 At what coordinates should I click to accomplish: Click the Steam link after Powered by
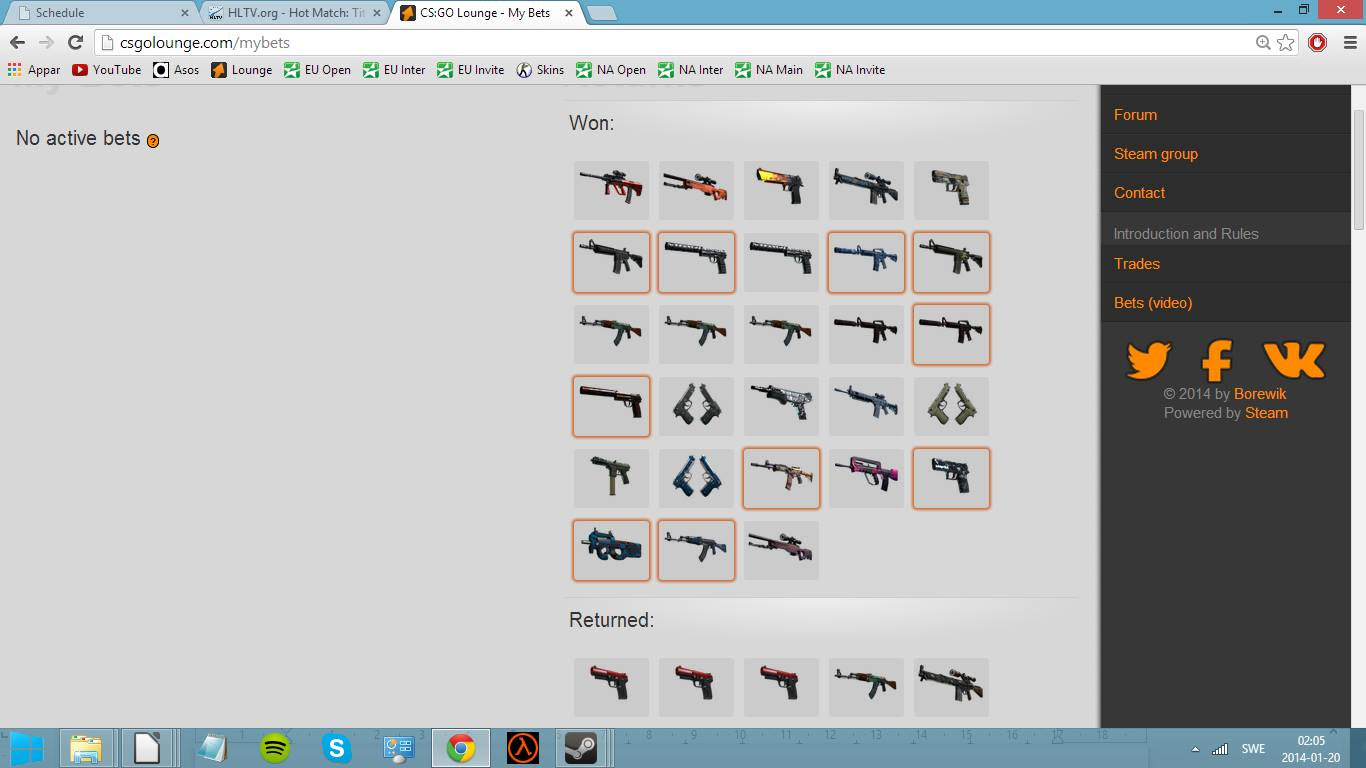[1266, 413]
